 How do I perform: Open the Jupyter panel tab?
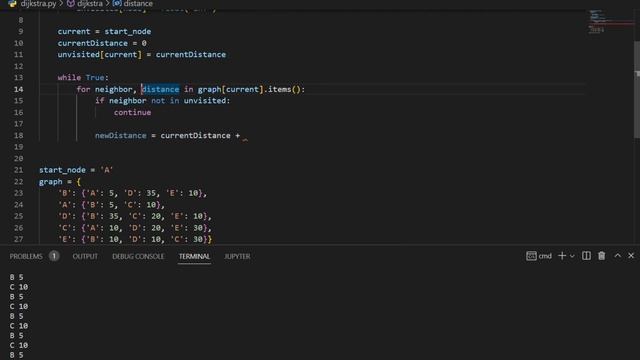[x=237, y=256]
